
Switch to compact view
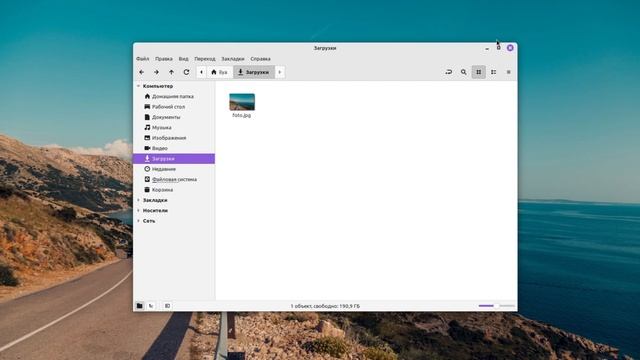click(x=509, y=72)
